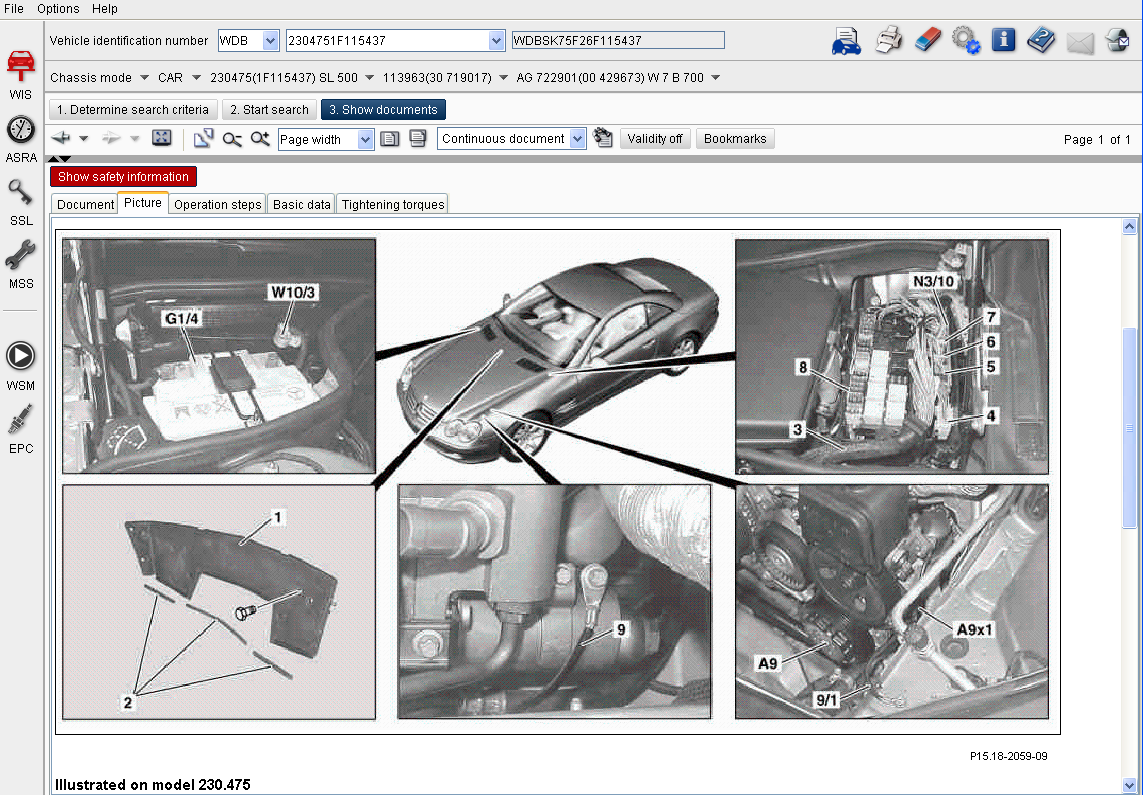The width and height of the screenshot is (1143, 795).
Task: Click 1. Determine search criteria button
Action: tap(133, 109)
